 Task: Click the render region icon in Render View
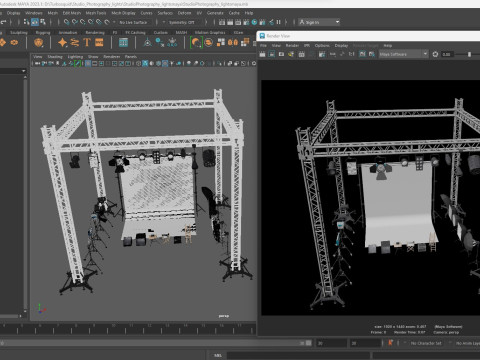pos(272,54)
